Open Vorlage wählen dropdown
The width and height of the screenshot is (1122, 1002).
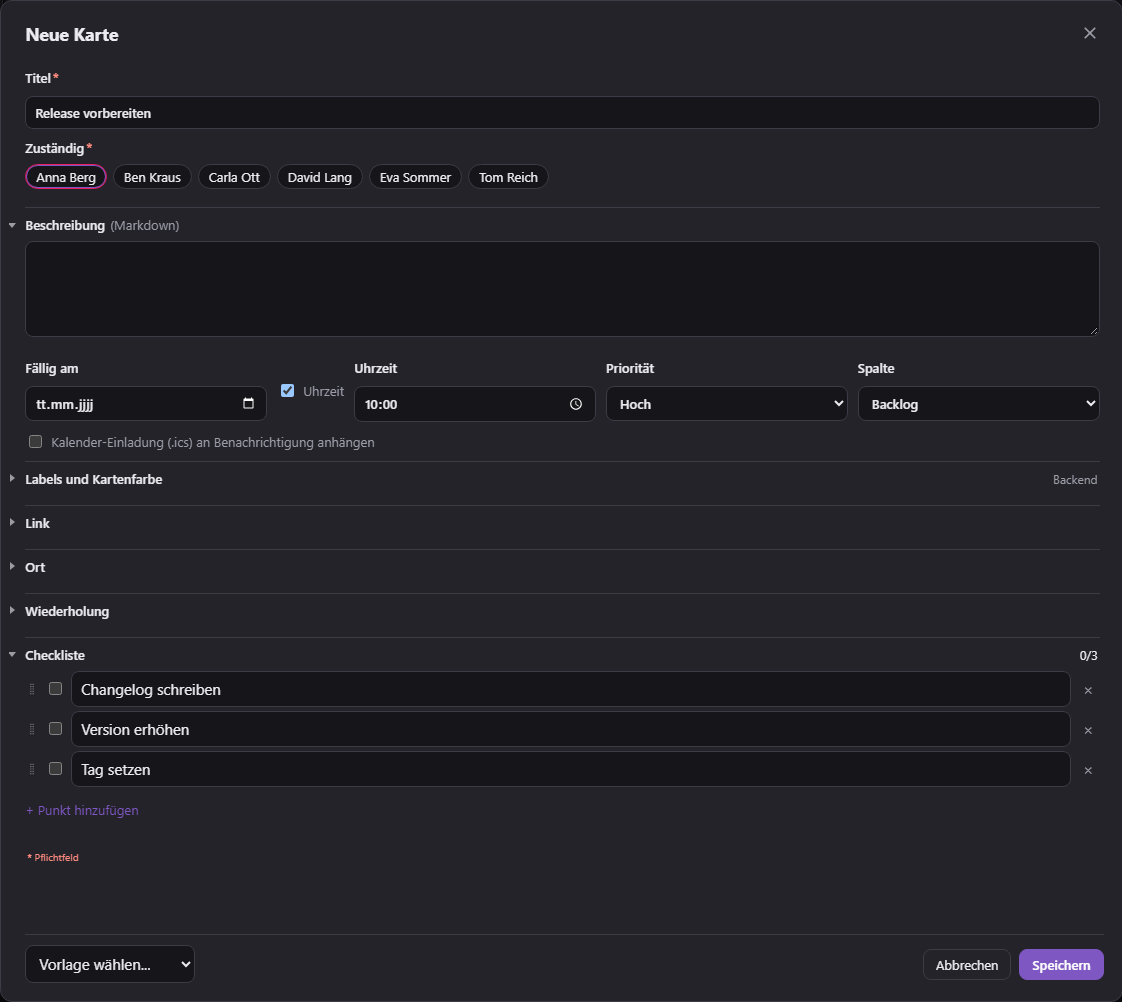(109, 964)
